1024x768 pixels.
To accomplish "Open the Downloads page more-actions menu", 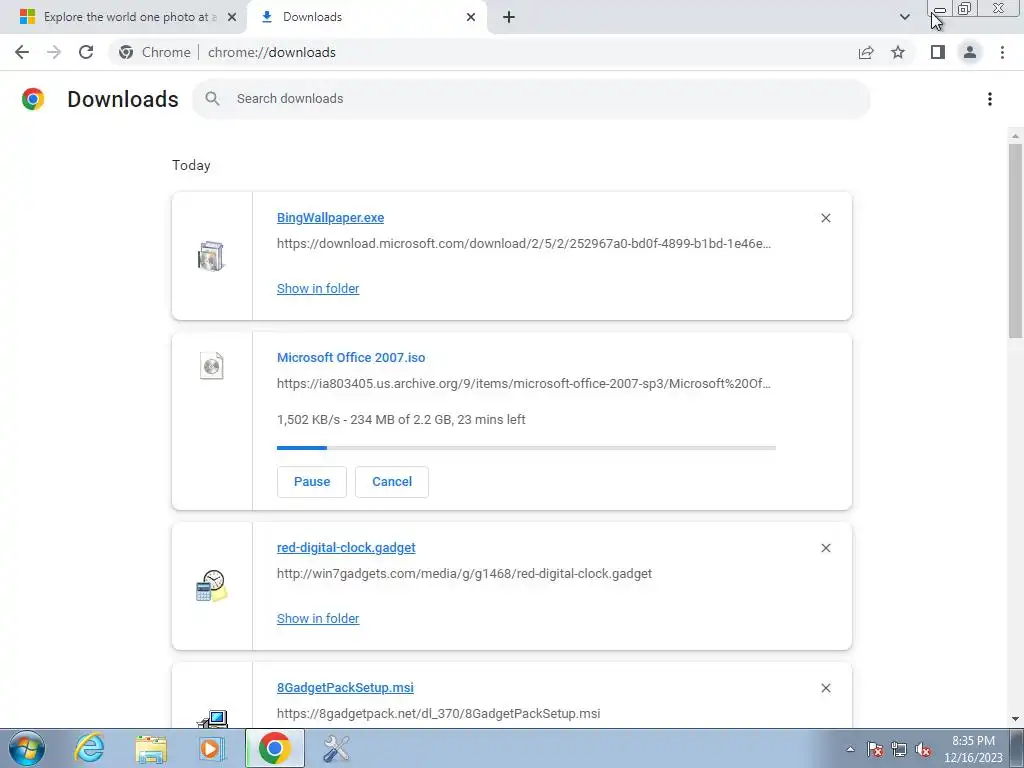I will 990,99.
